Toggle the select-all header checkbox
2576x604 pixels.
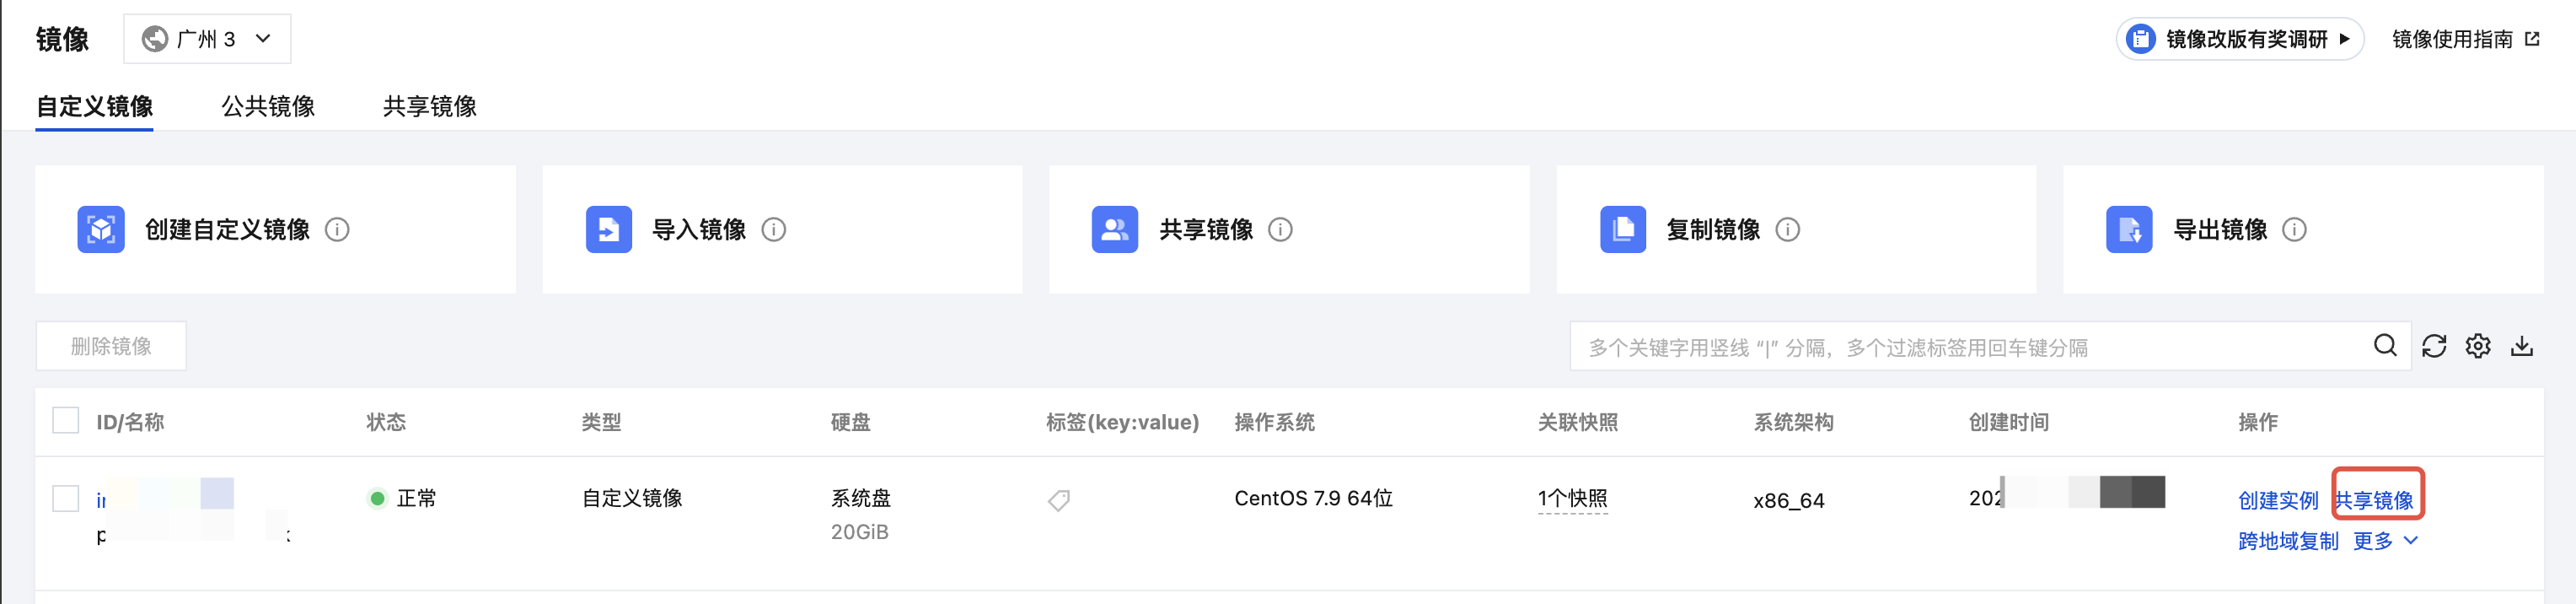click(66, 421)
